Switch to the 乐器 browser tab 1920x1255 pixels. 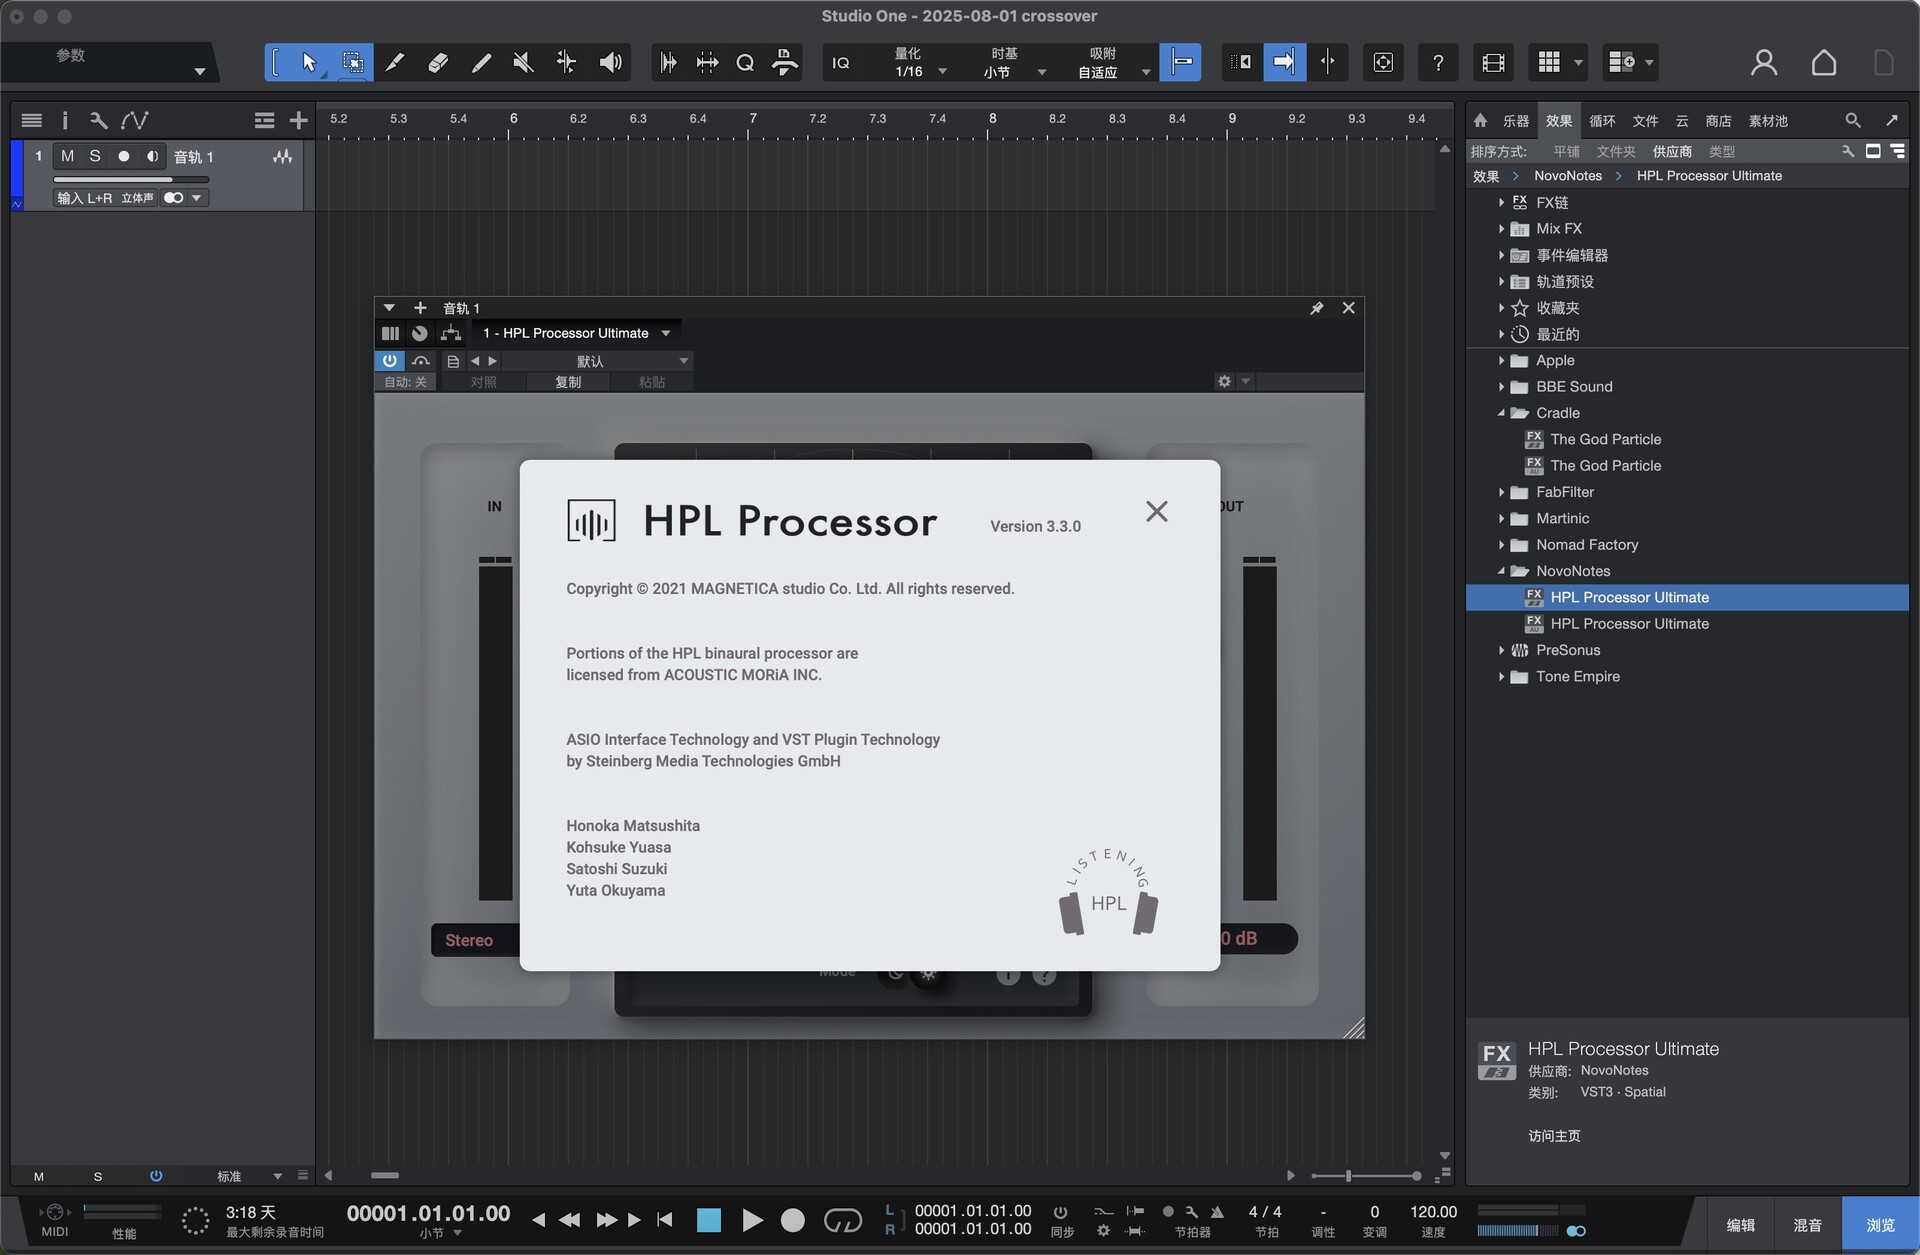click(1516, 121)
